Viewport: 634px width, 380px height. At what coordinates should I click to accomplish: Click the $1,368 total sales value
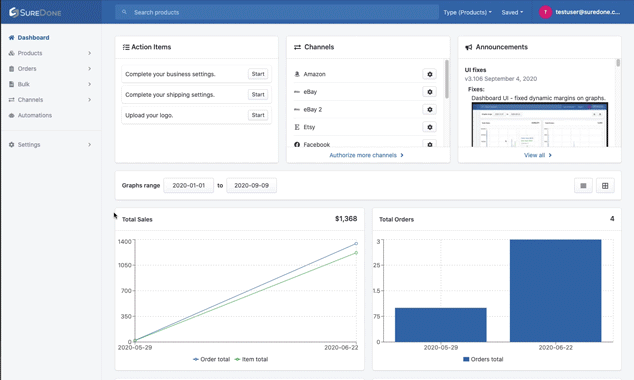click(x=346, y=219)
